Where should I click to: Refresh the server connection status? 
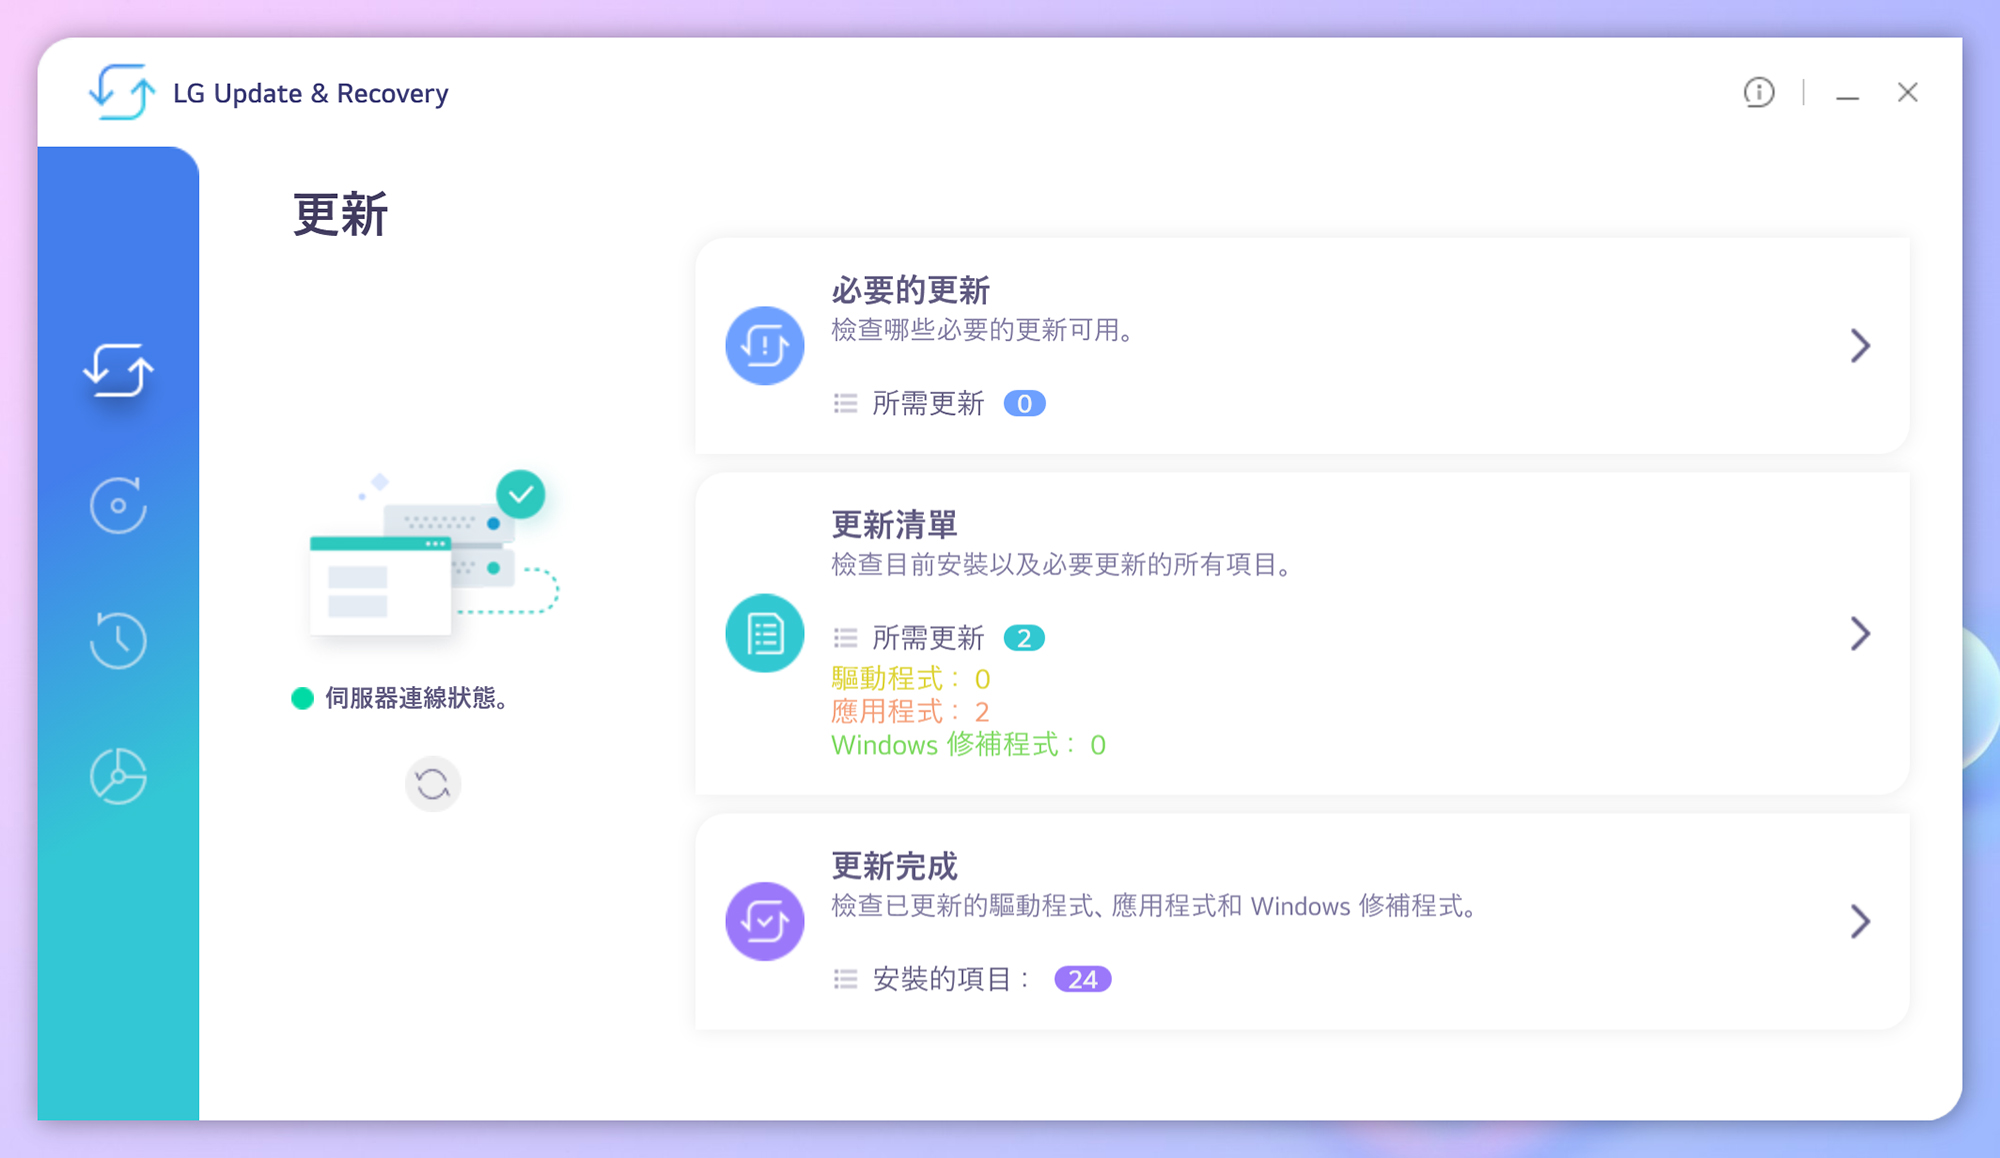pos(432,784)
